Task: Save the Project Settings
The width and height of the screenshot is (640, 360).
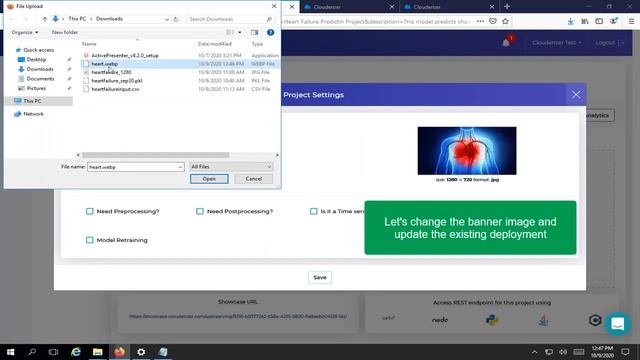Action: tap(320, 278)
